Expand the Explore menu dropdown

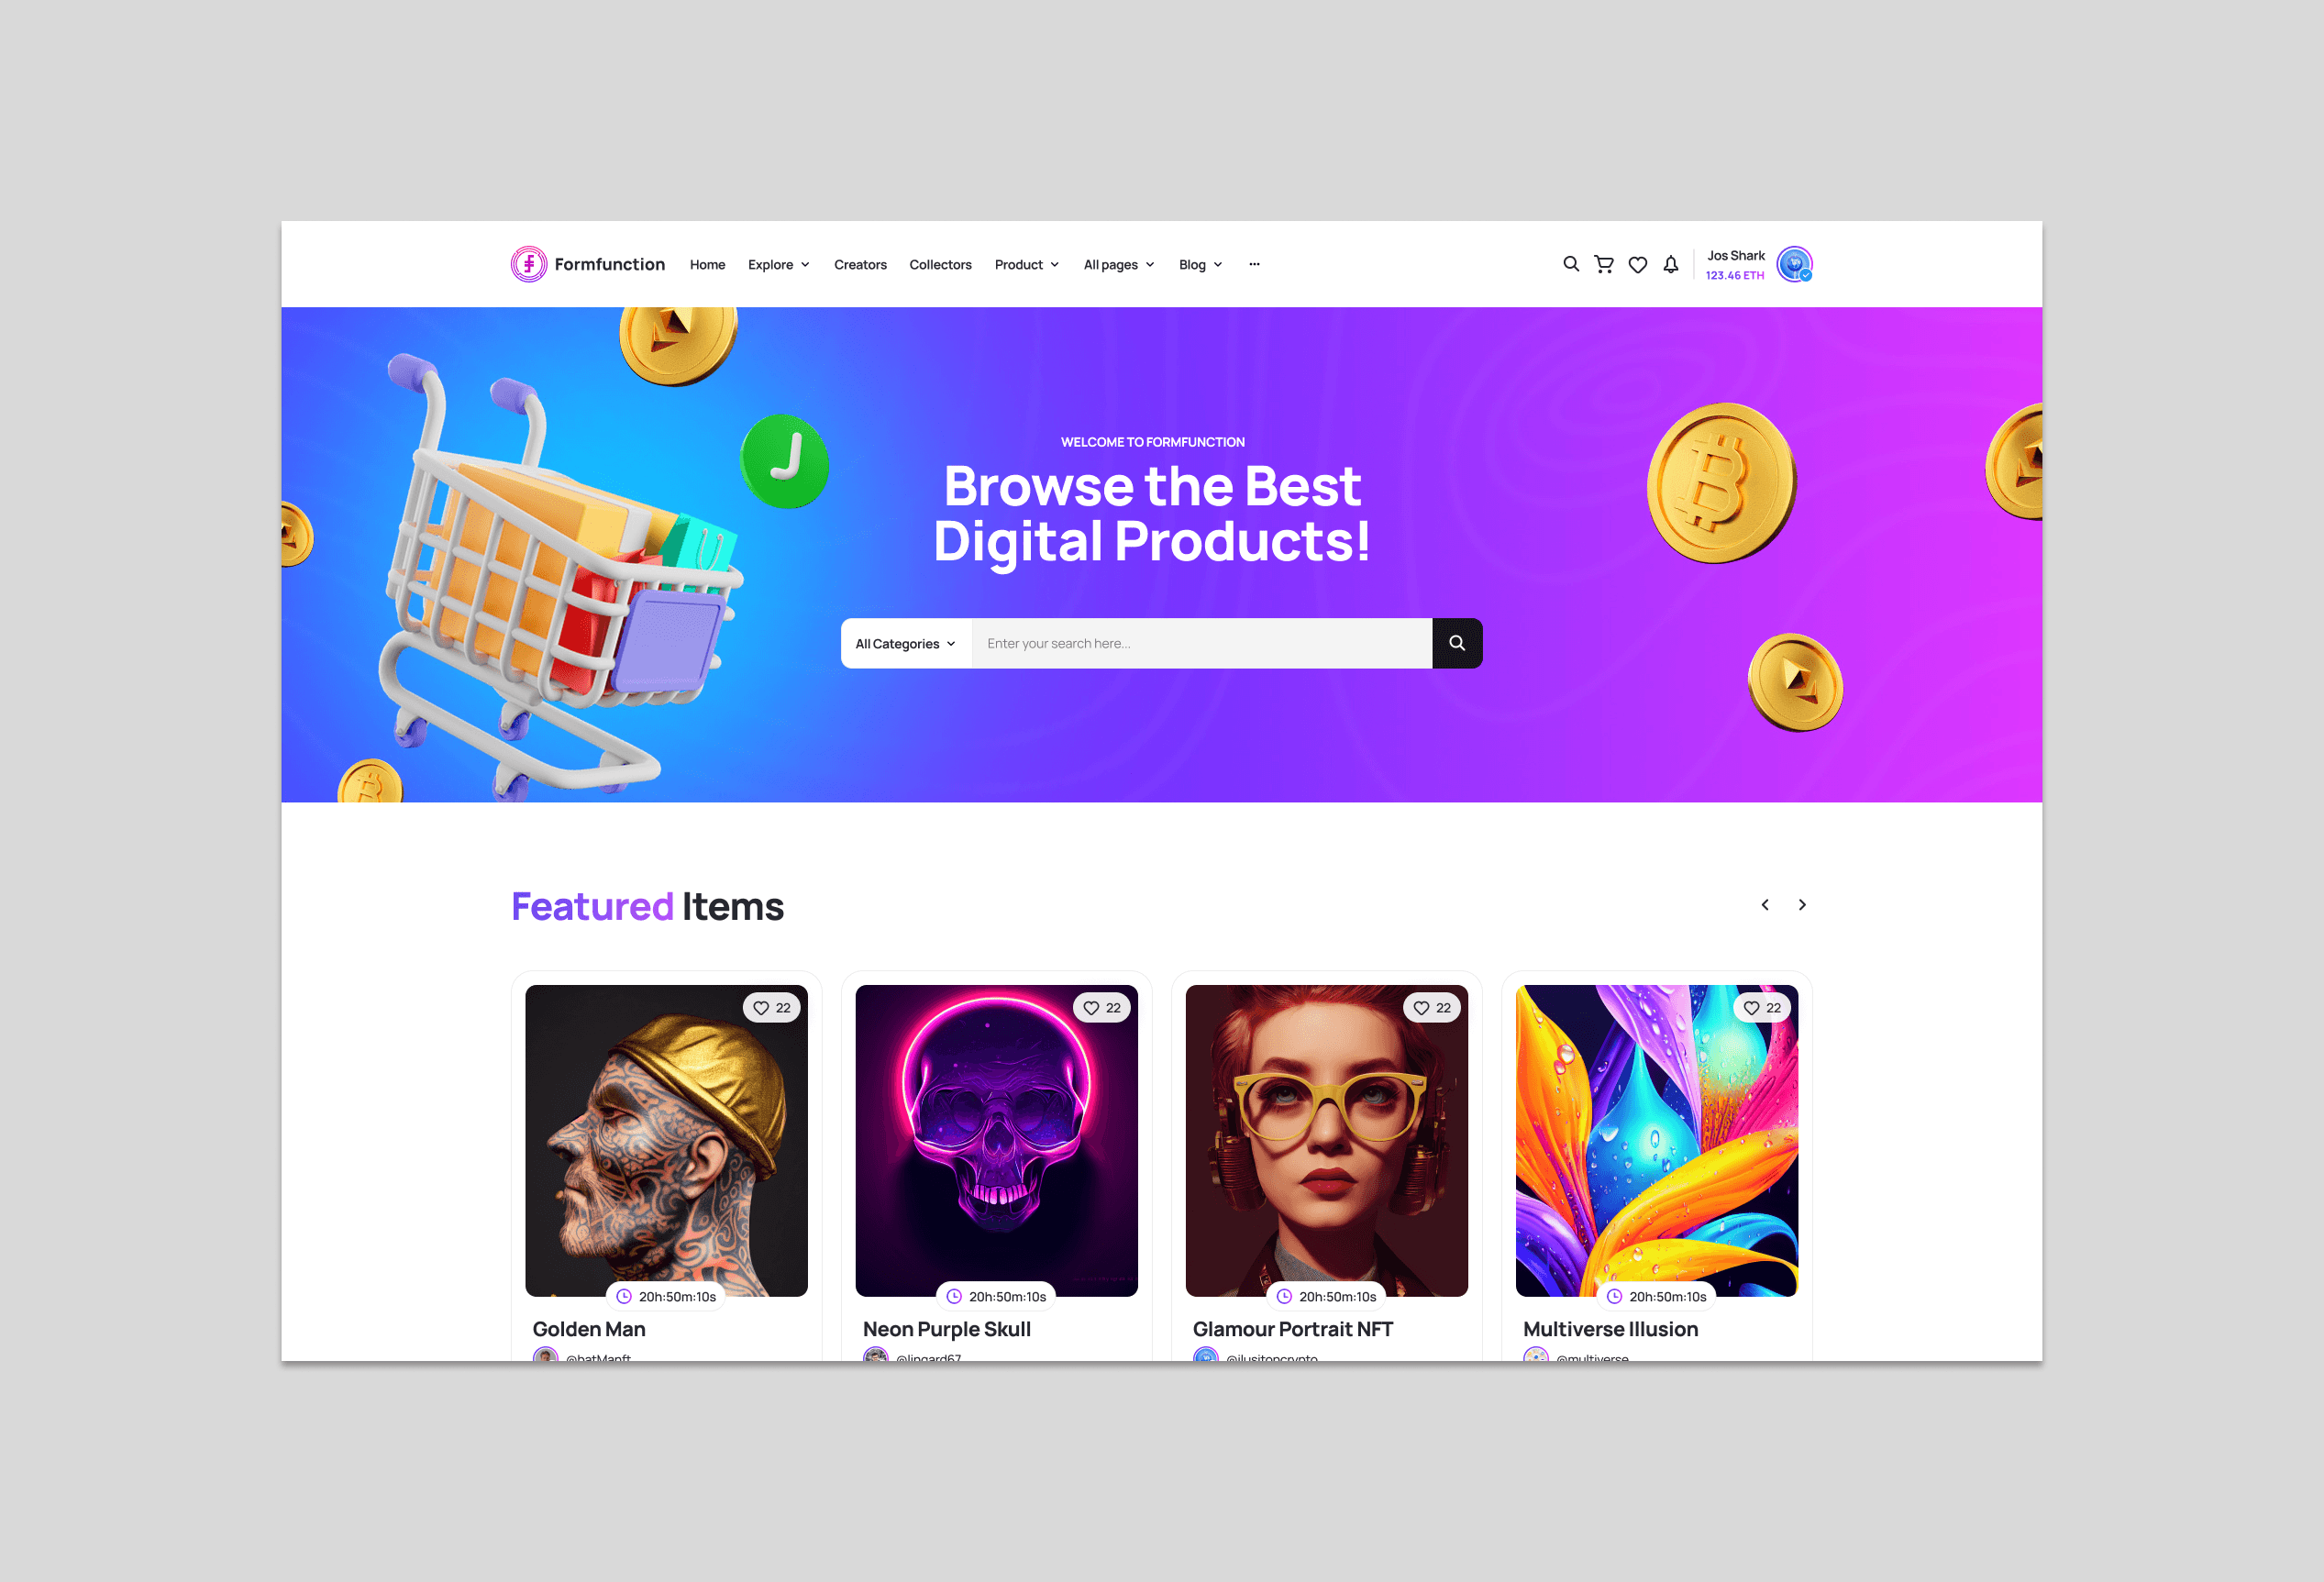(779, 265)
